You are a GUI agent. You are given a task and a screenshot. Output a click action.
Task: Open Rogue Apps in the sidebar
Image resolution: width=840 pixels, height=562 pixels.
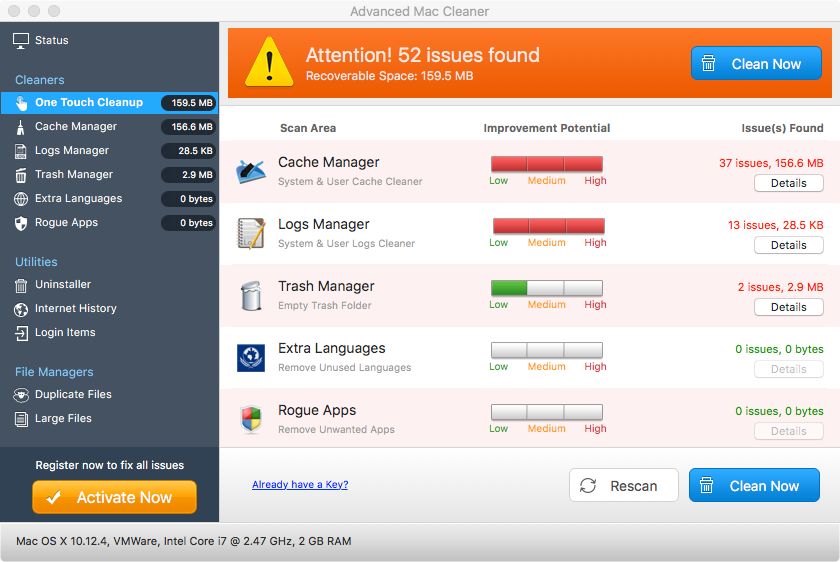click(109, 223)
